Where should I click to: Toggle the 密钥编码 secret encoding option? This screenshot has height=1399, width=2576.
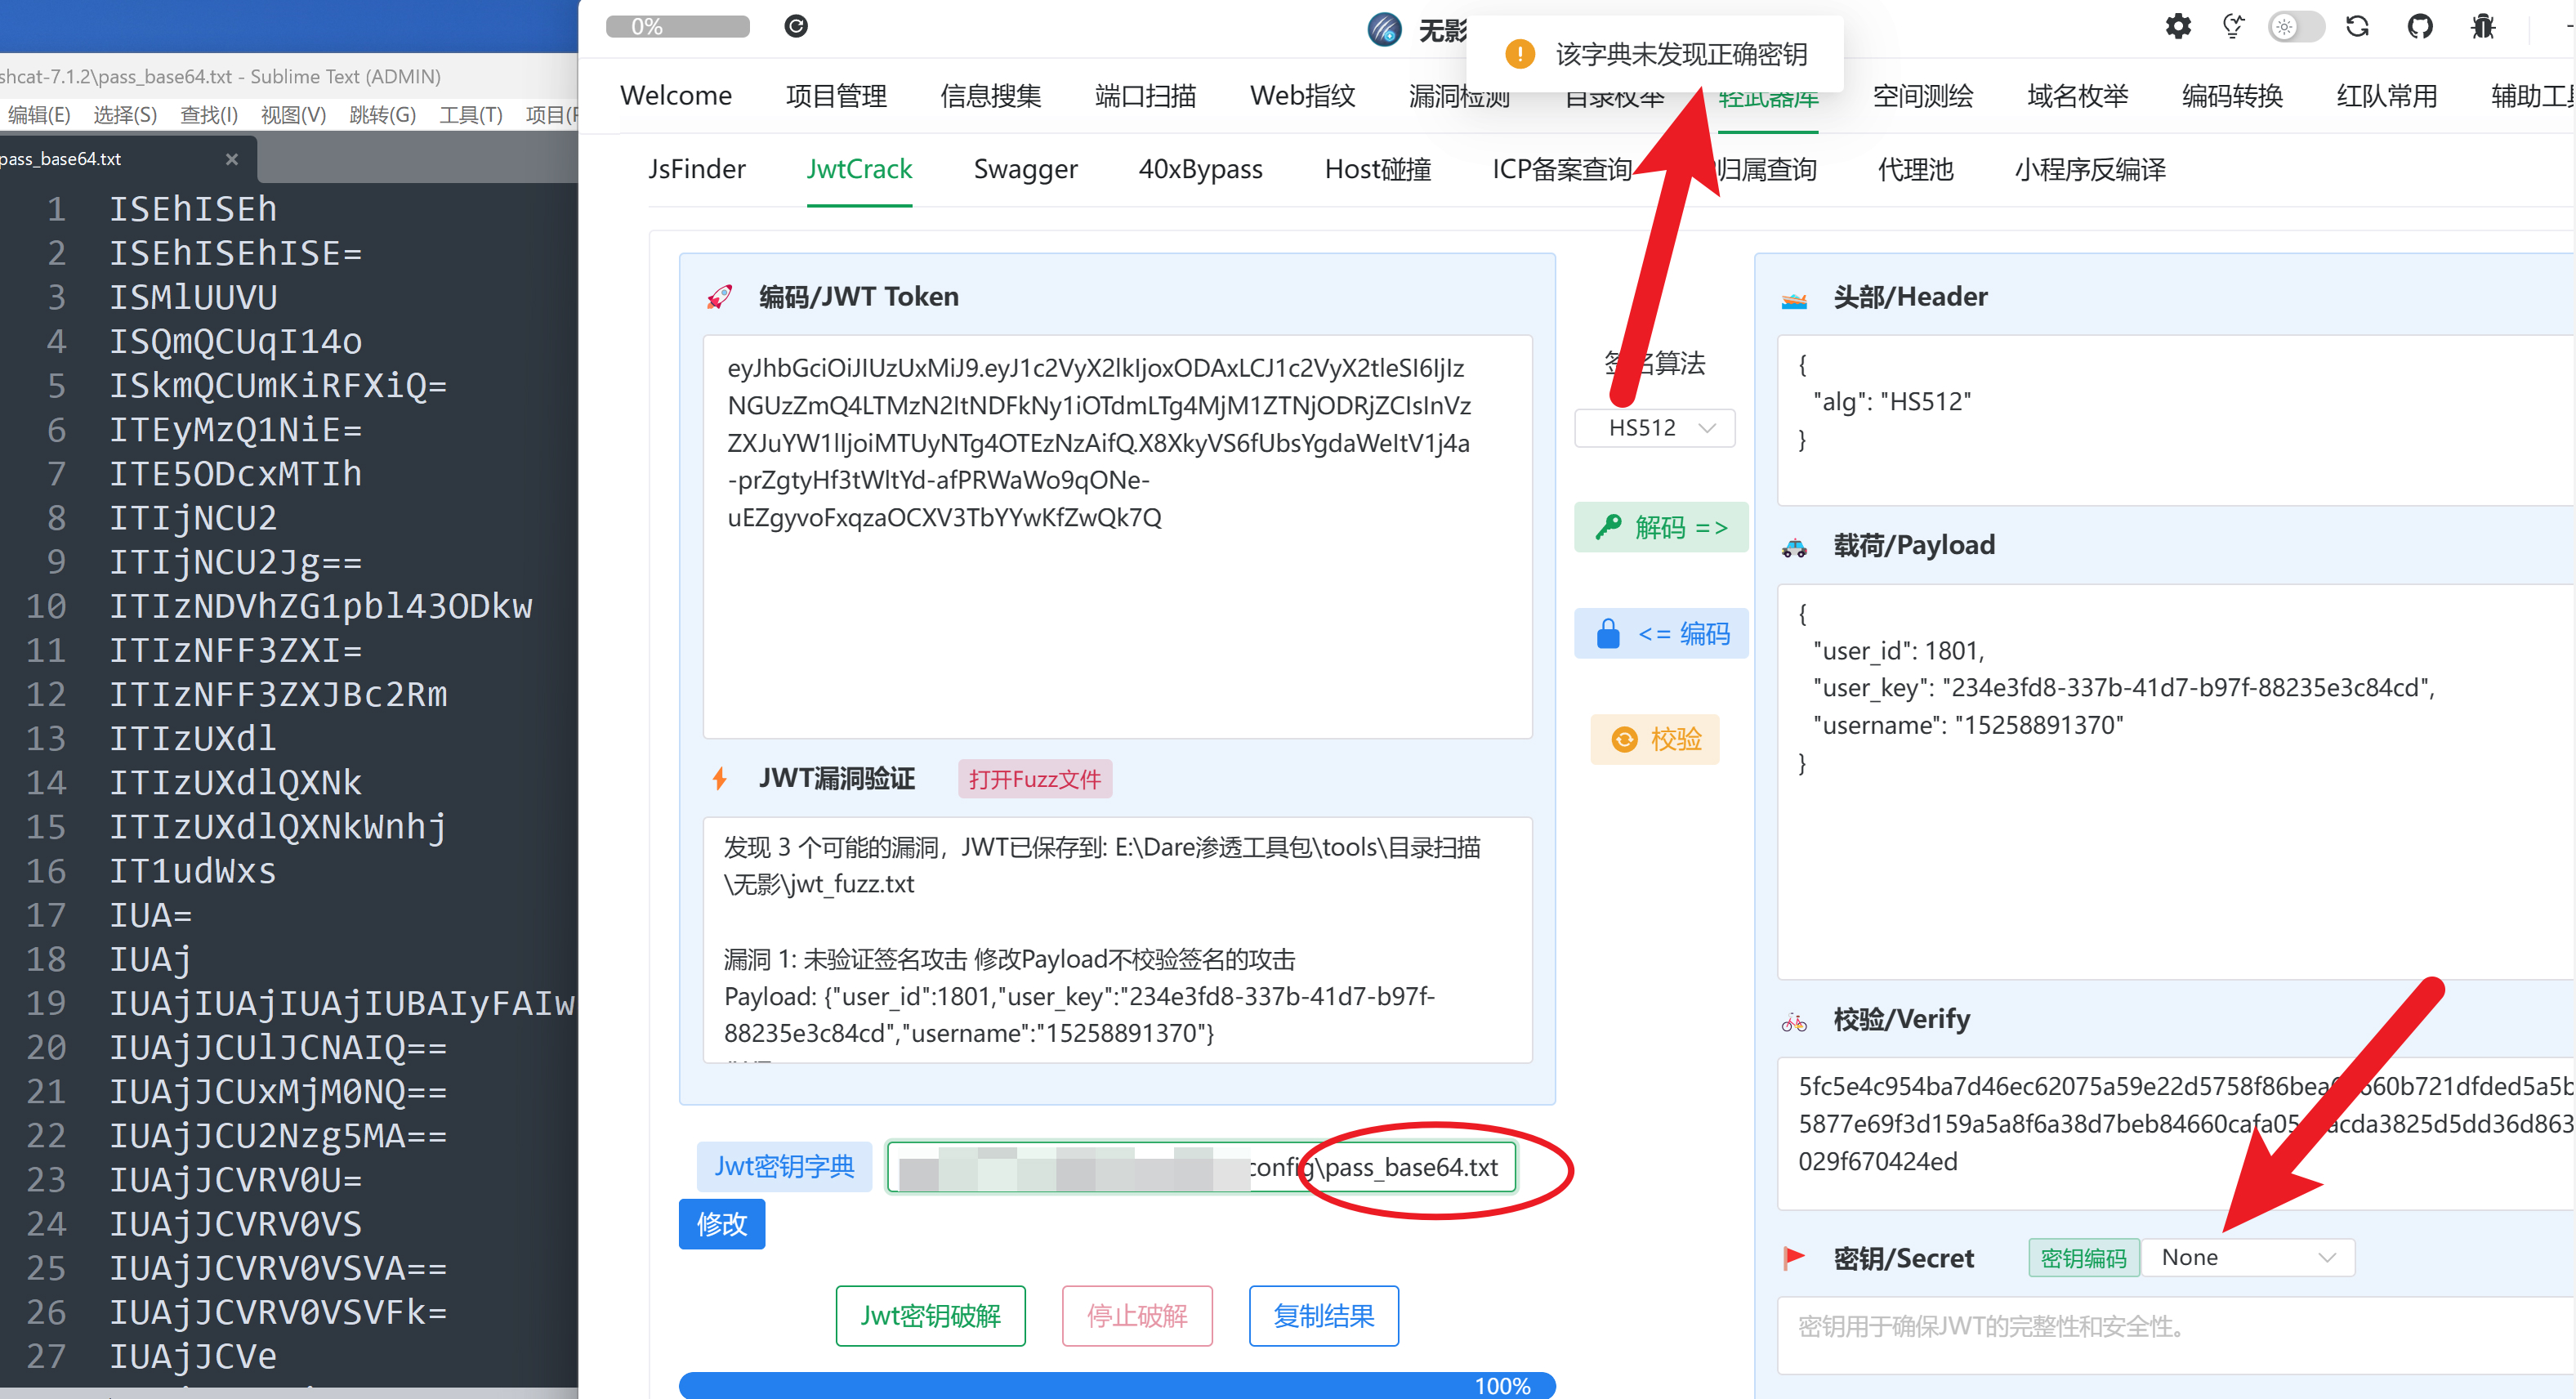coord(2083,1257)
